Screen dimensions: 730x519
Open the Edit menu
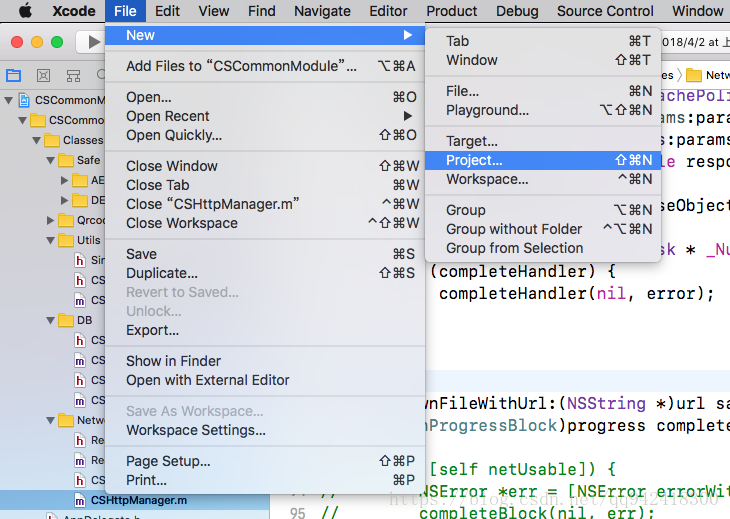coord(167,11)
